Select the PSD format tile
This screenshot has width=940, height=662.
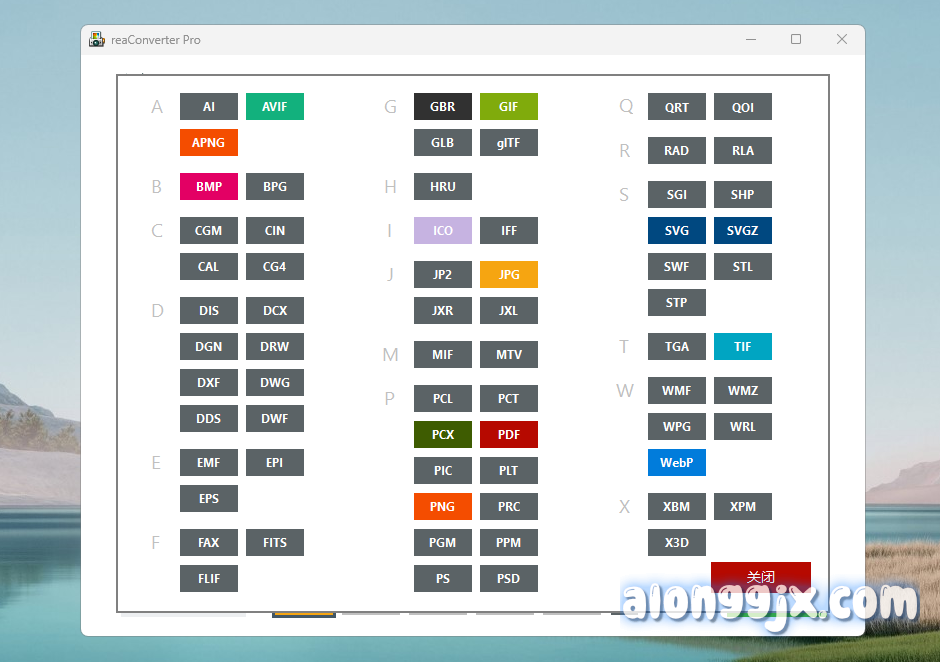[508, 579]
